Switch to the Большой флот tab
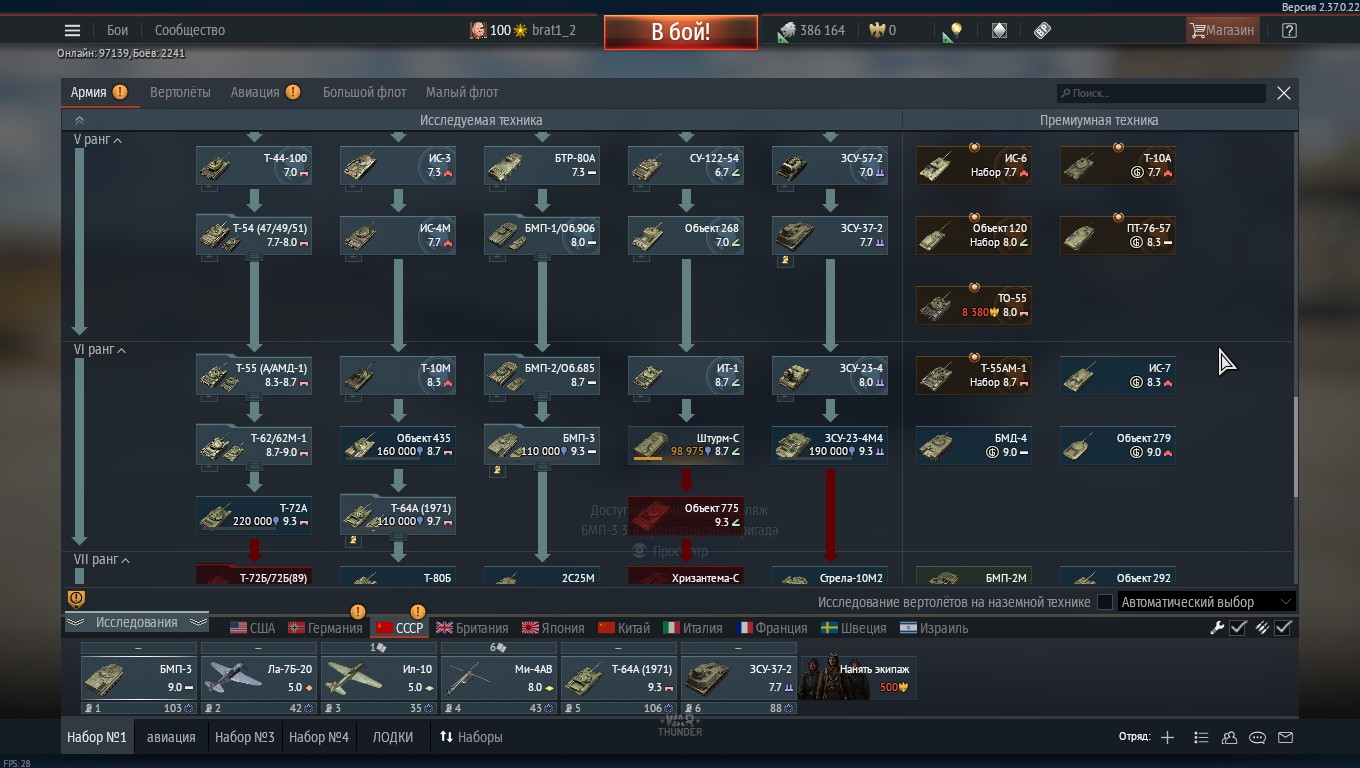Screen dimensions: 1360x768 tap(364, 92)
